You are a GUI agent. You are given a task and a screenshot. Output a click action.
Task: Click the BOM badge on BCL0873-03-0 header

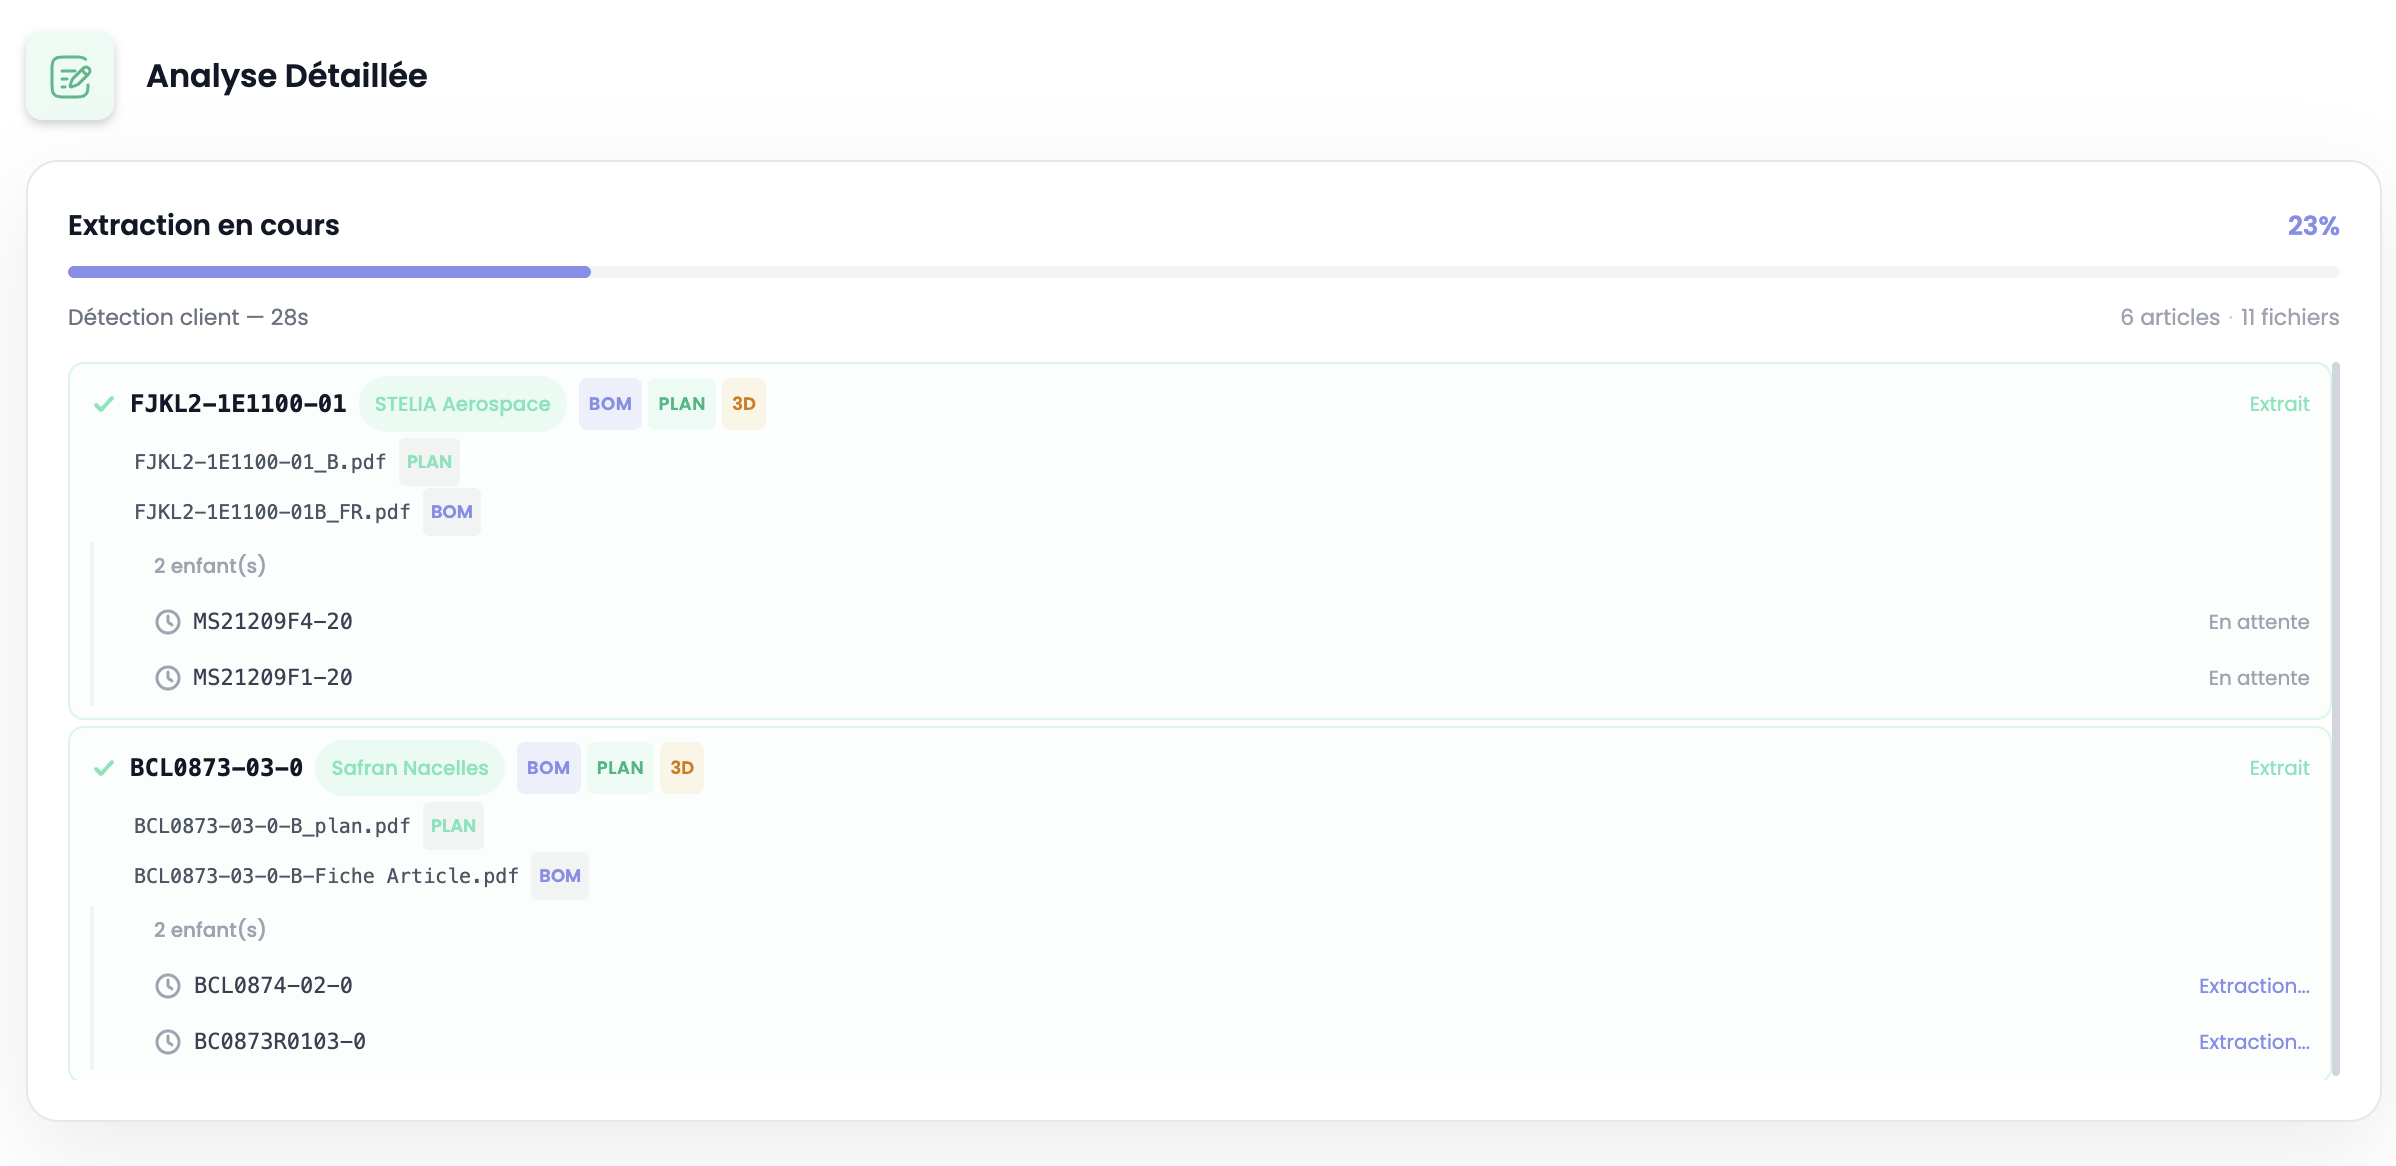point(548,768)
